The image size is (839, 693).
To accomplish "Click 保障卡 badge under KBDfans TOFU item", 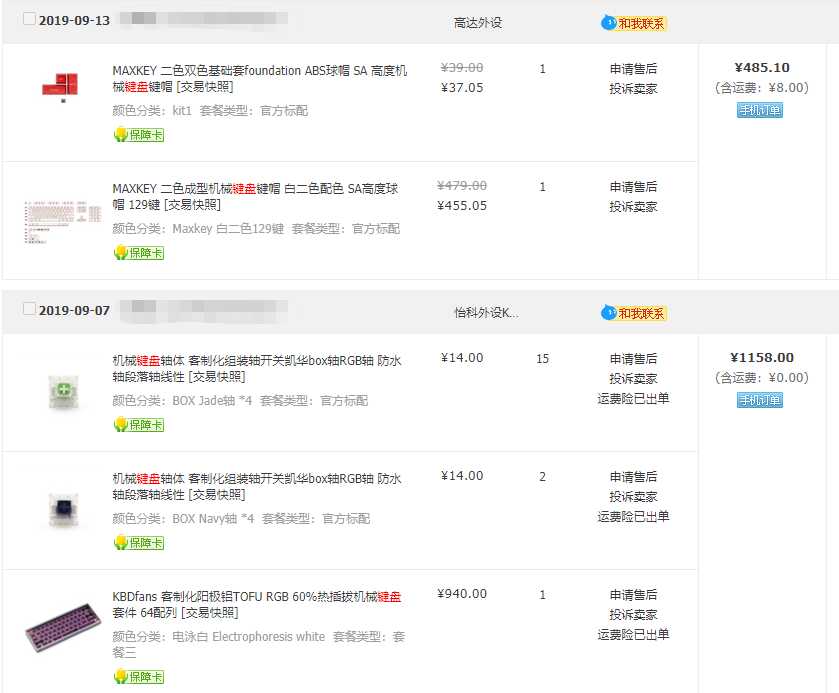I will 138,677.
